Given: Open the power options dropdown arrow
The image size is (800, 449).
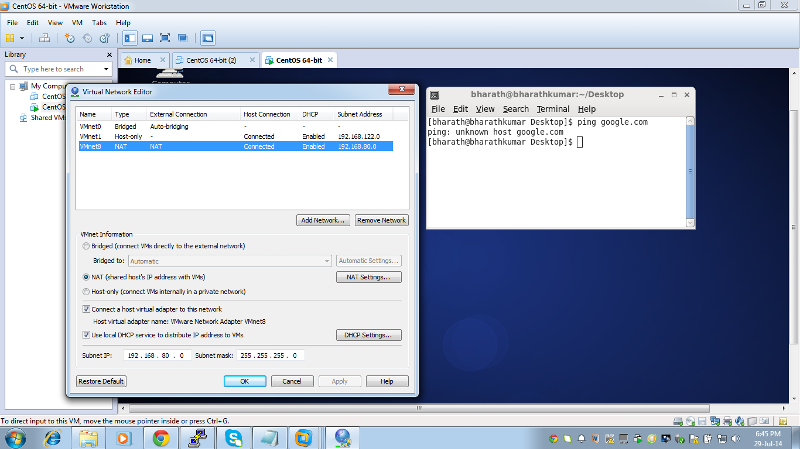Looking at the screenshot, I should [22, 38].
